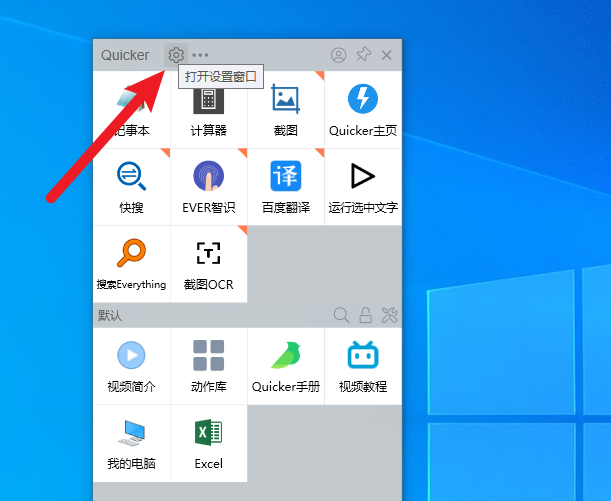Open 我的电脑 My Computer
Screen dimensions: 611x501
[x=132, y=443]
